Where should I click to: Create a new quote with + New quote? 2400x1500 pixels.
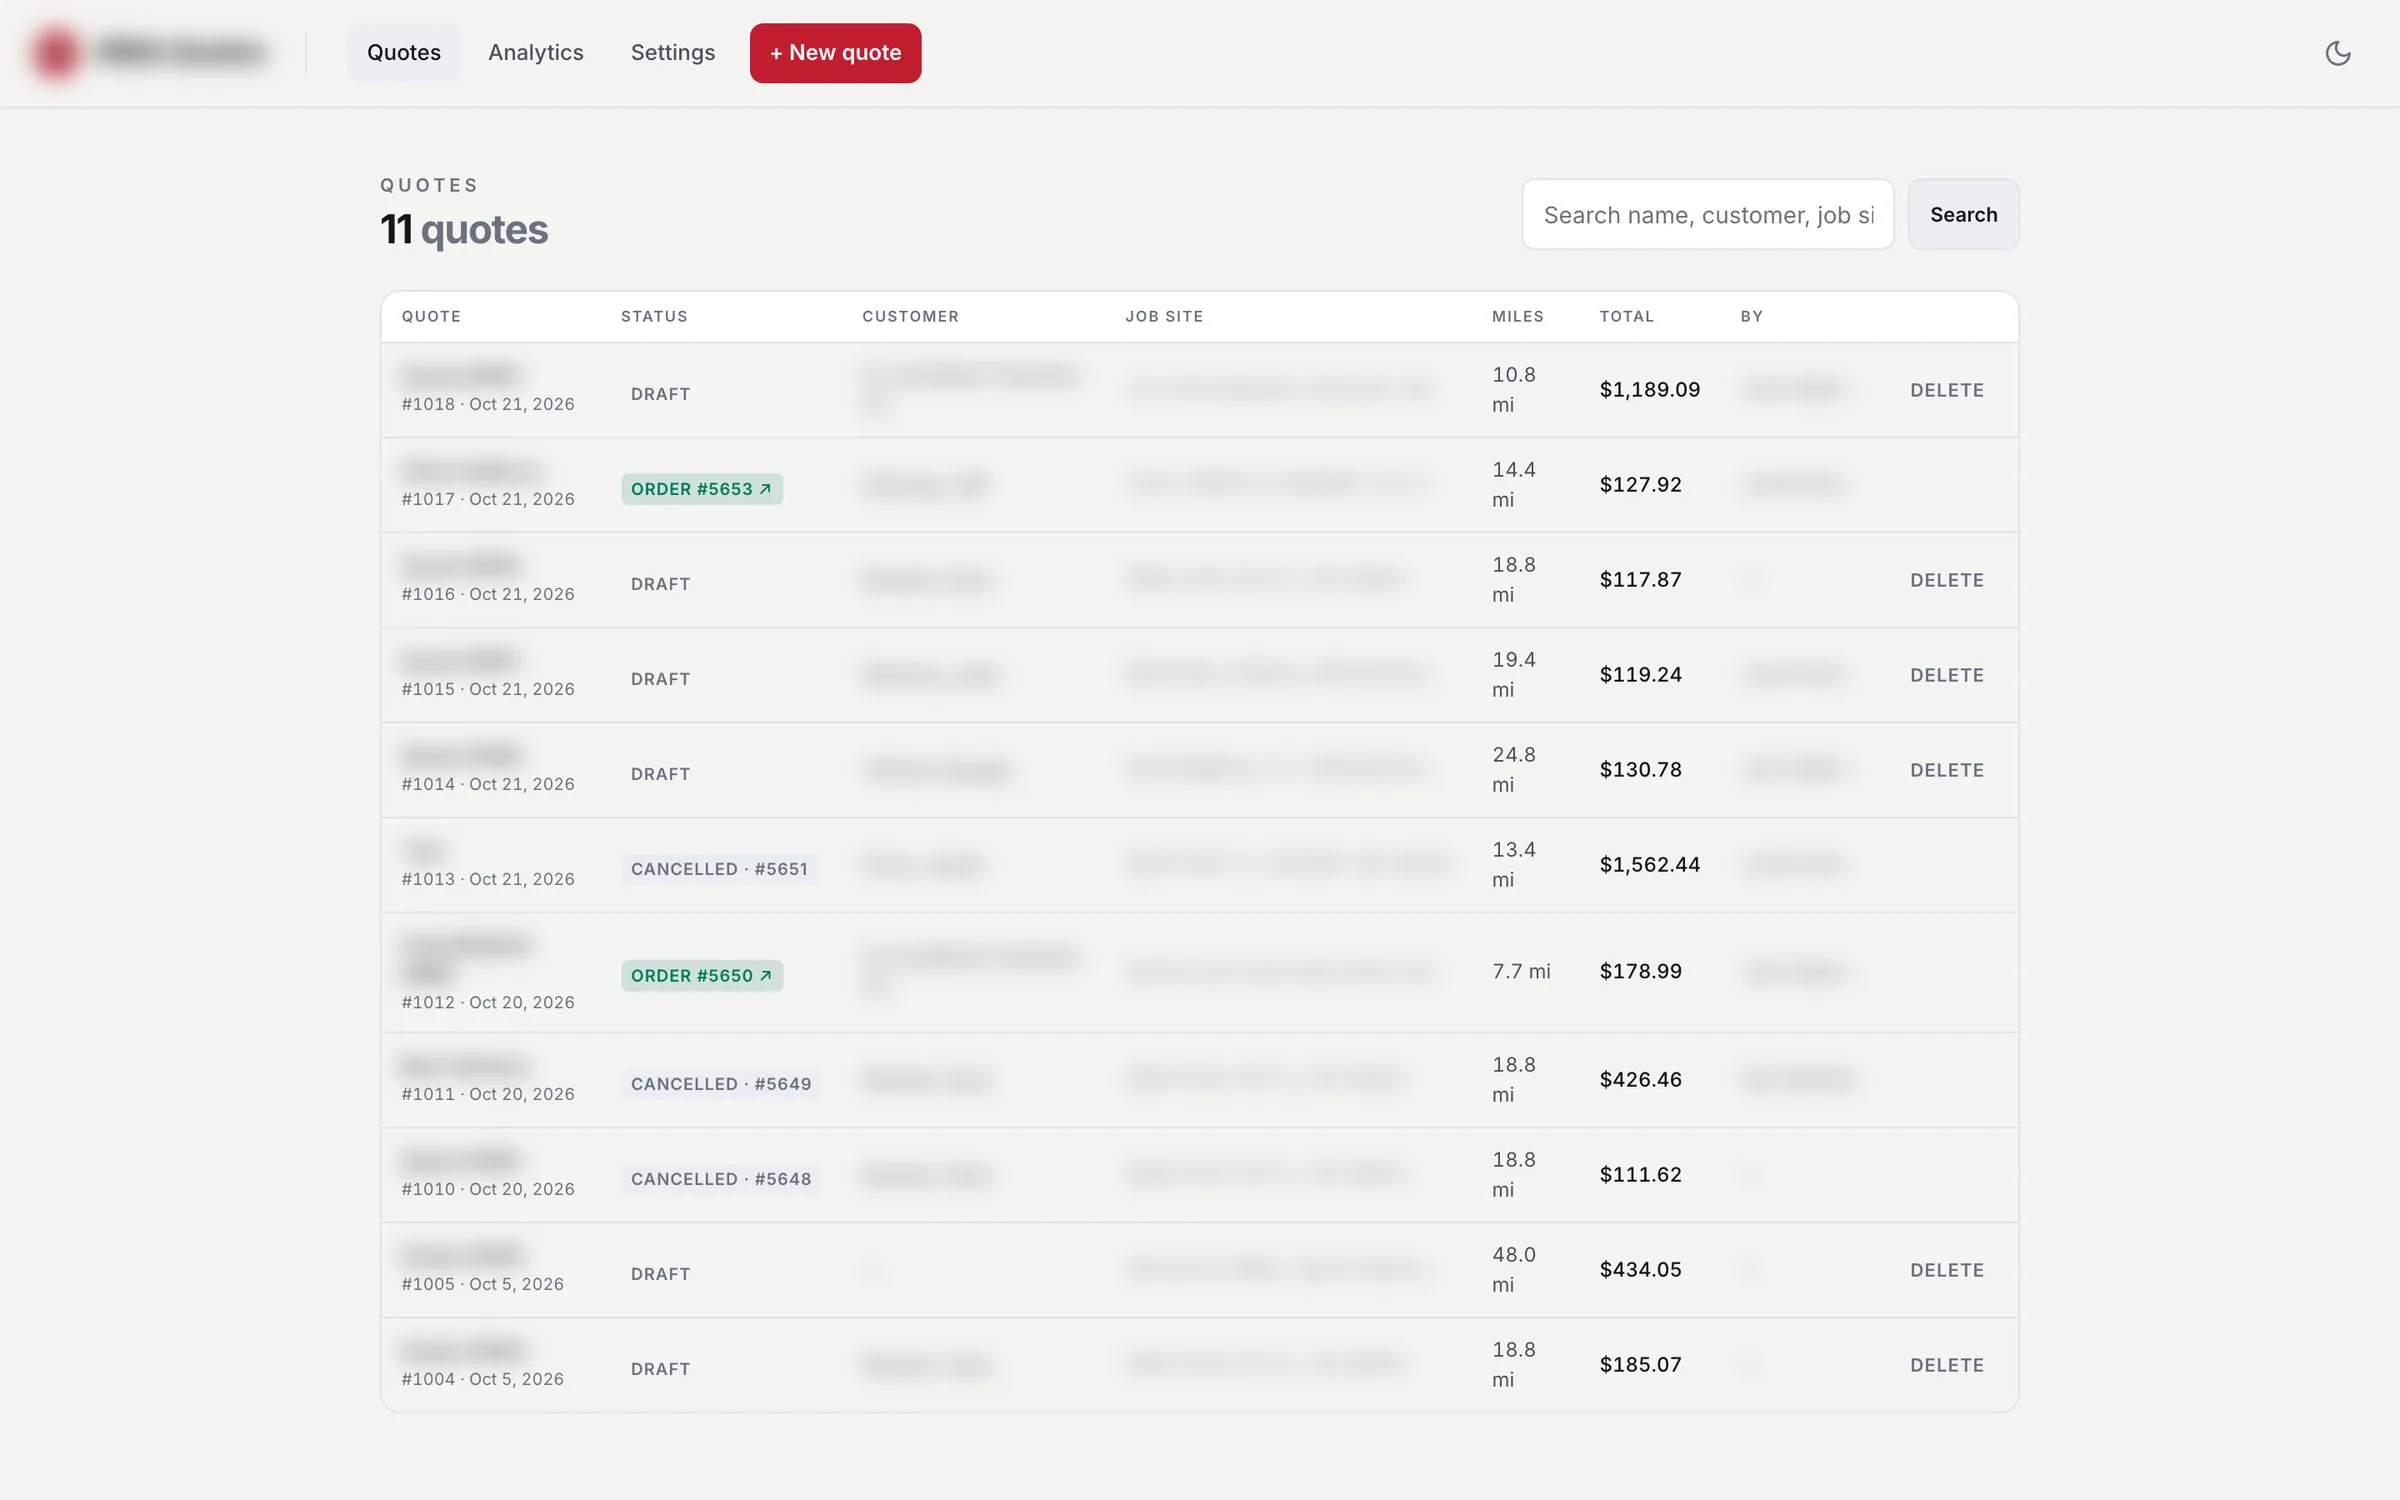point(835,53)
